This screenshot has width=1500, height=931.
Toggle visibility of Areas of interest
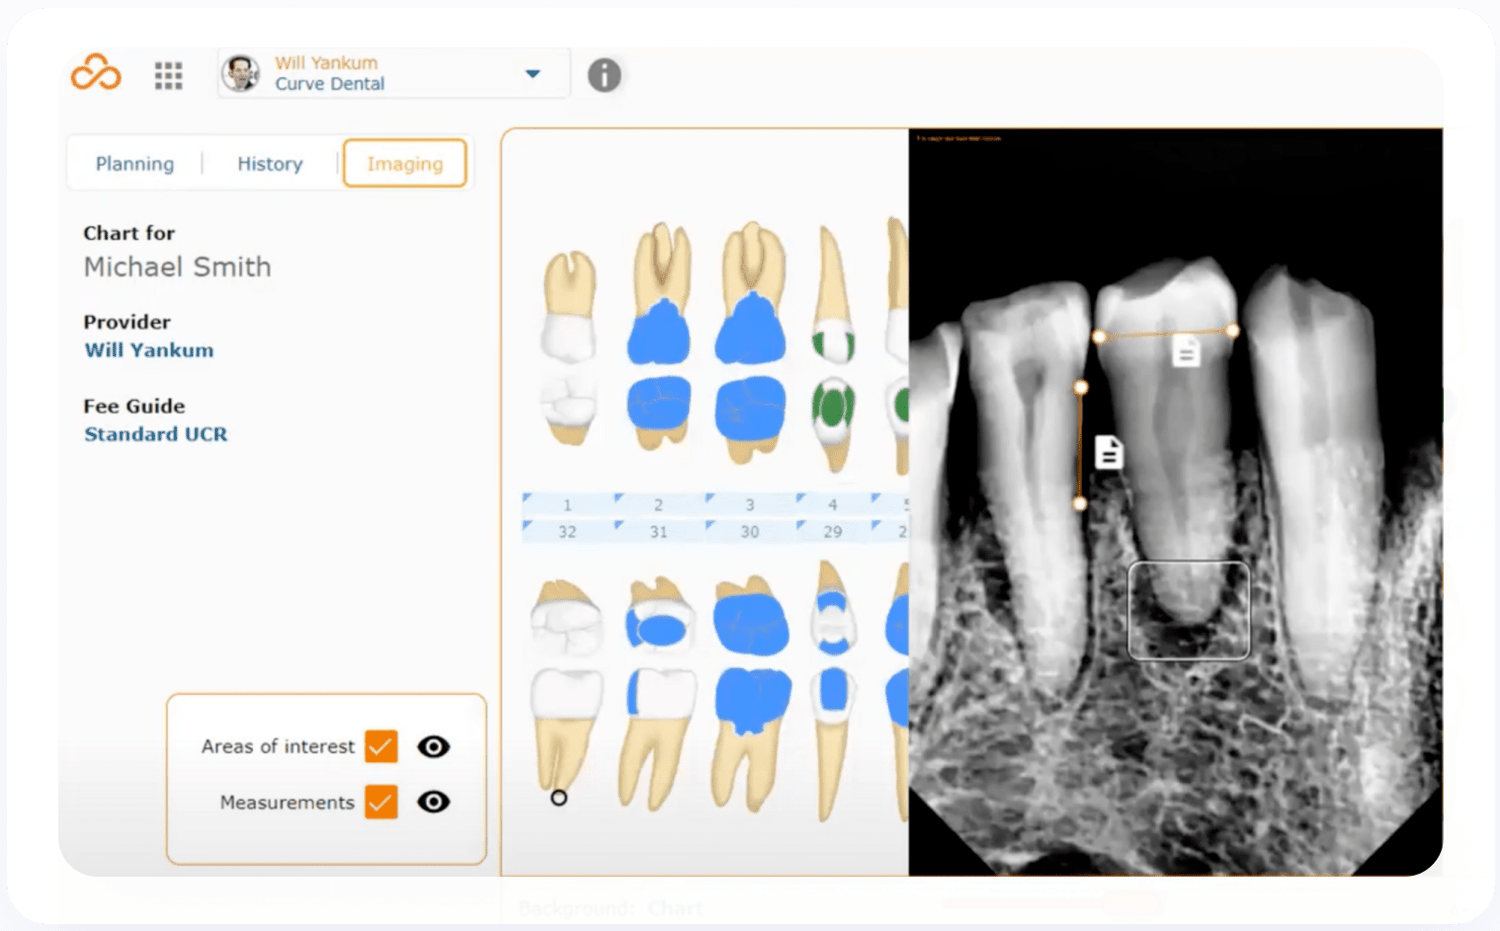pyautogui.click(x=433, y=746)
